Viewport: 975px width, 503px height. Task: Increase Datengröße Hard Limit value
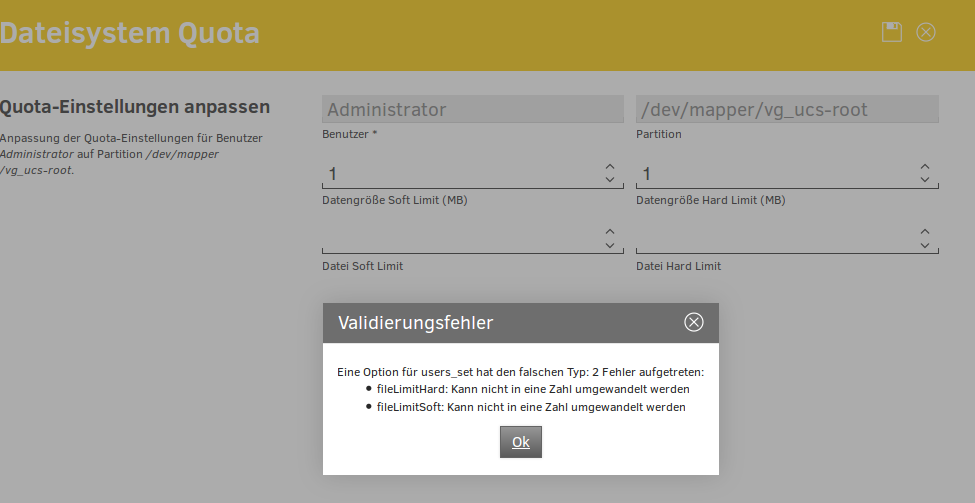(x=924, y=167)
